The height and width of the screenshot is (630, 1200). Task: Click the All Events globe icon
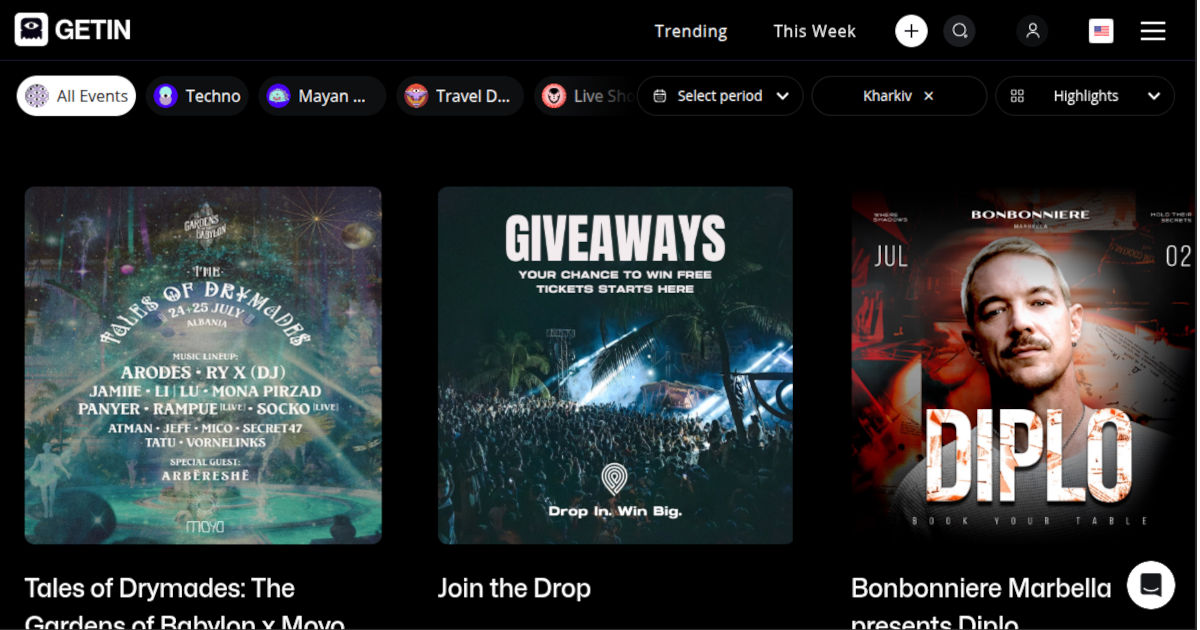[x=37, y=96]
